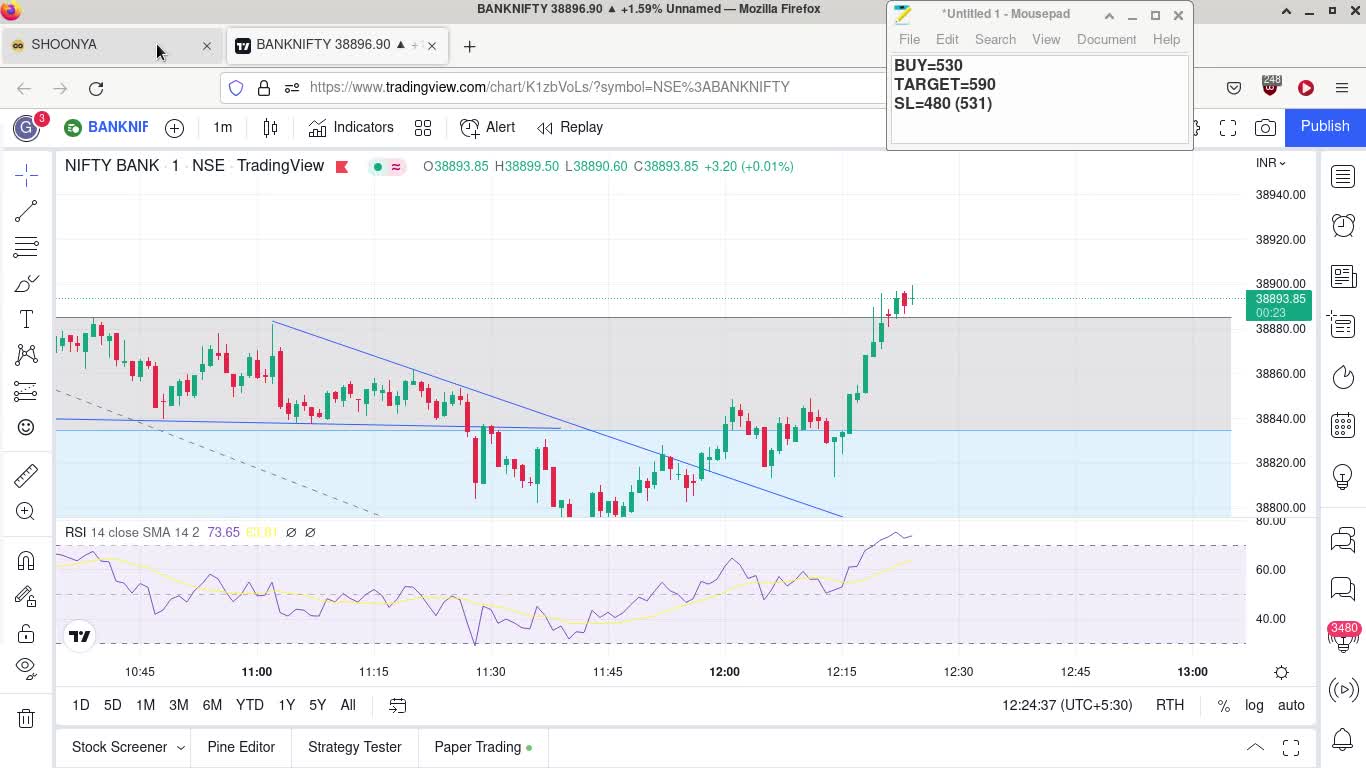This screenshot has width=1366, height=768.
Task: Select the trend line drawing tool
Action: tap(26, 211)
